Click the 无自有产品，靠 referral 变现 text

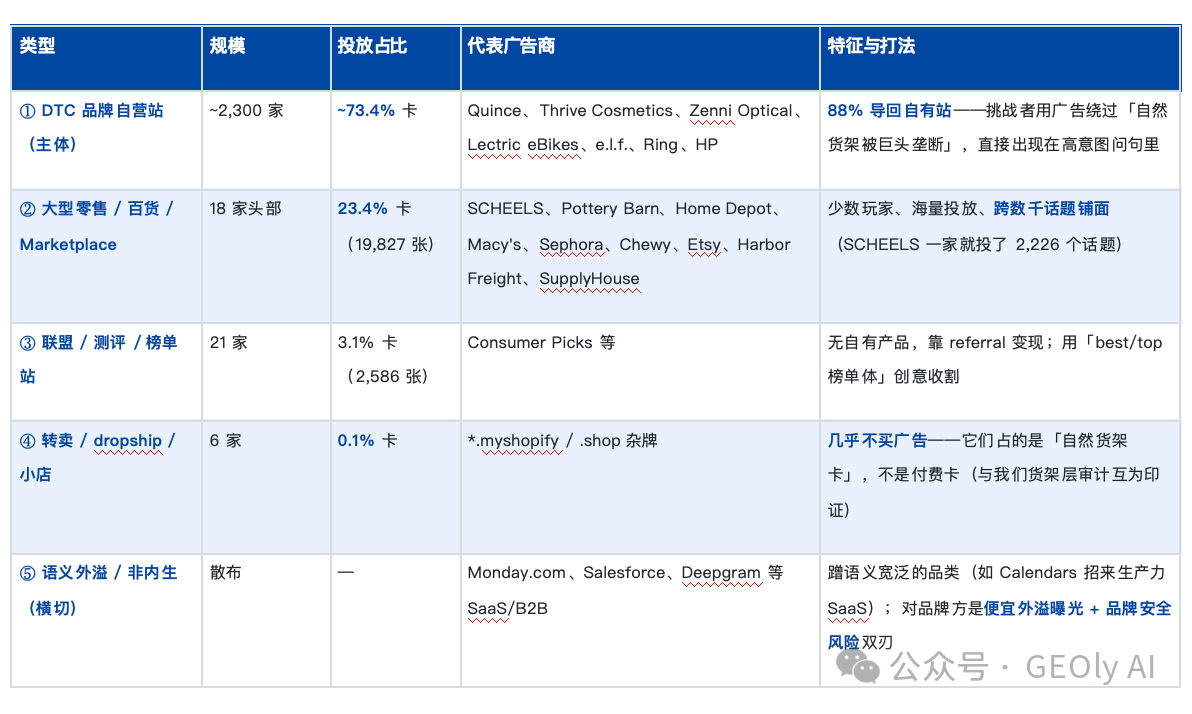(x=935, y=342)
